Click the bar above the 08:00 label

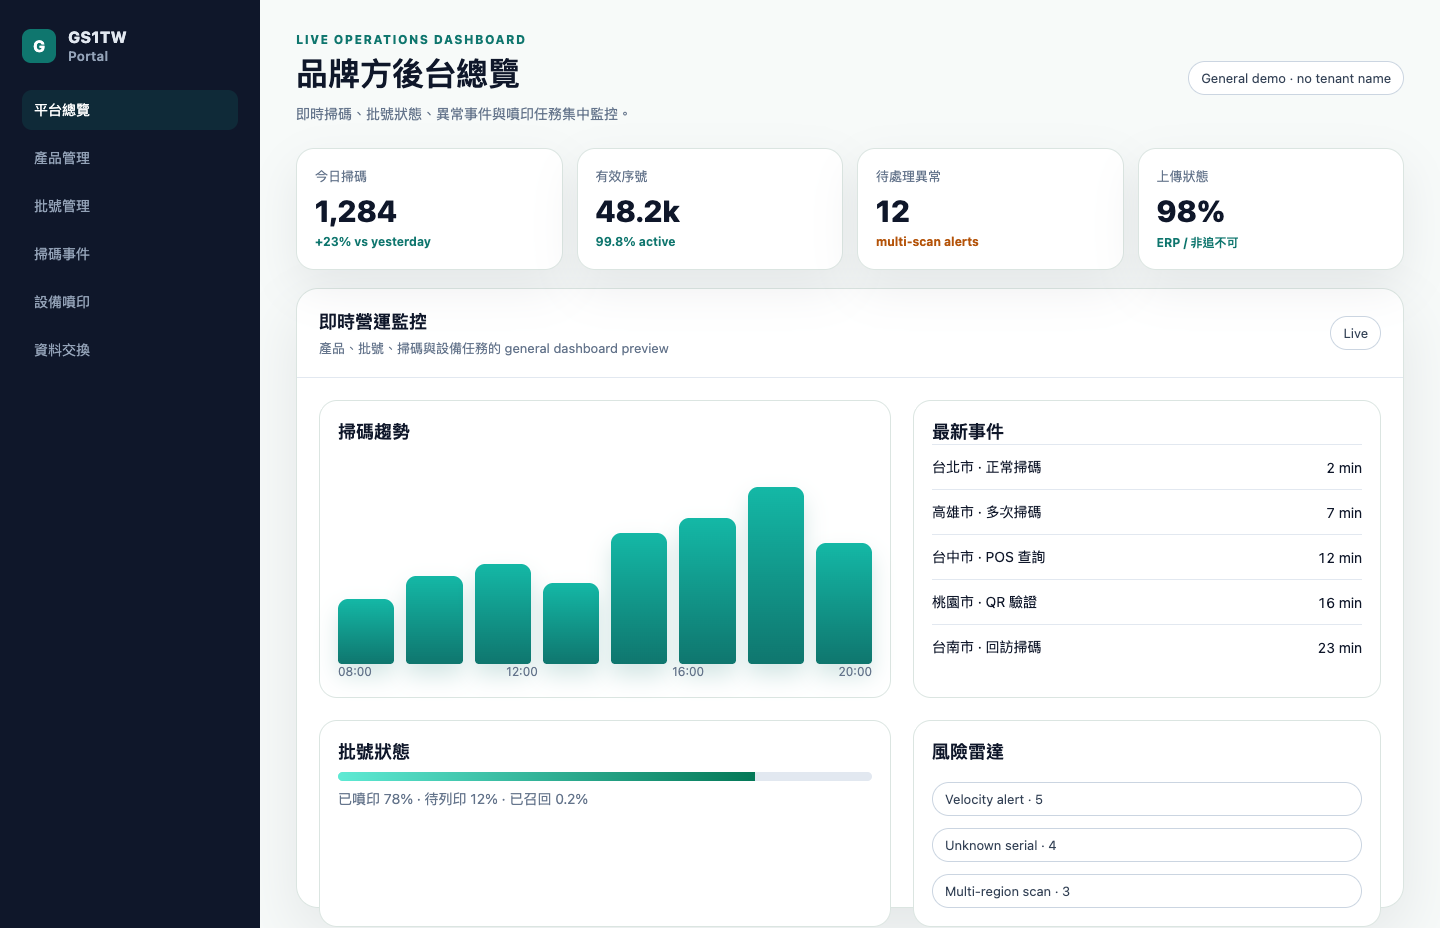366,631
